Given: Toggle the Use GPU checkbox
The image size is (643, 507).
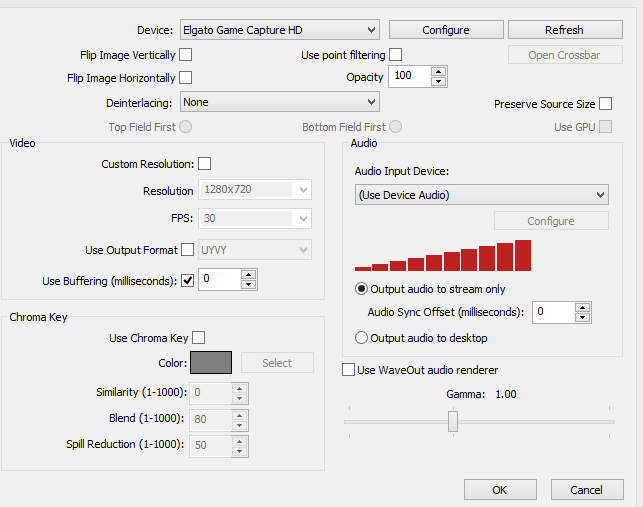Looking at the screenshot, I should click(x=605, y=127).
